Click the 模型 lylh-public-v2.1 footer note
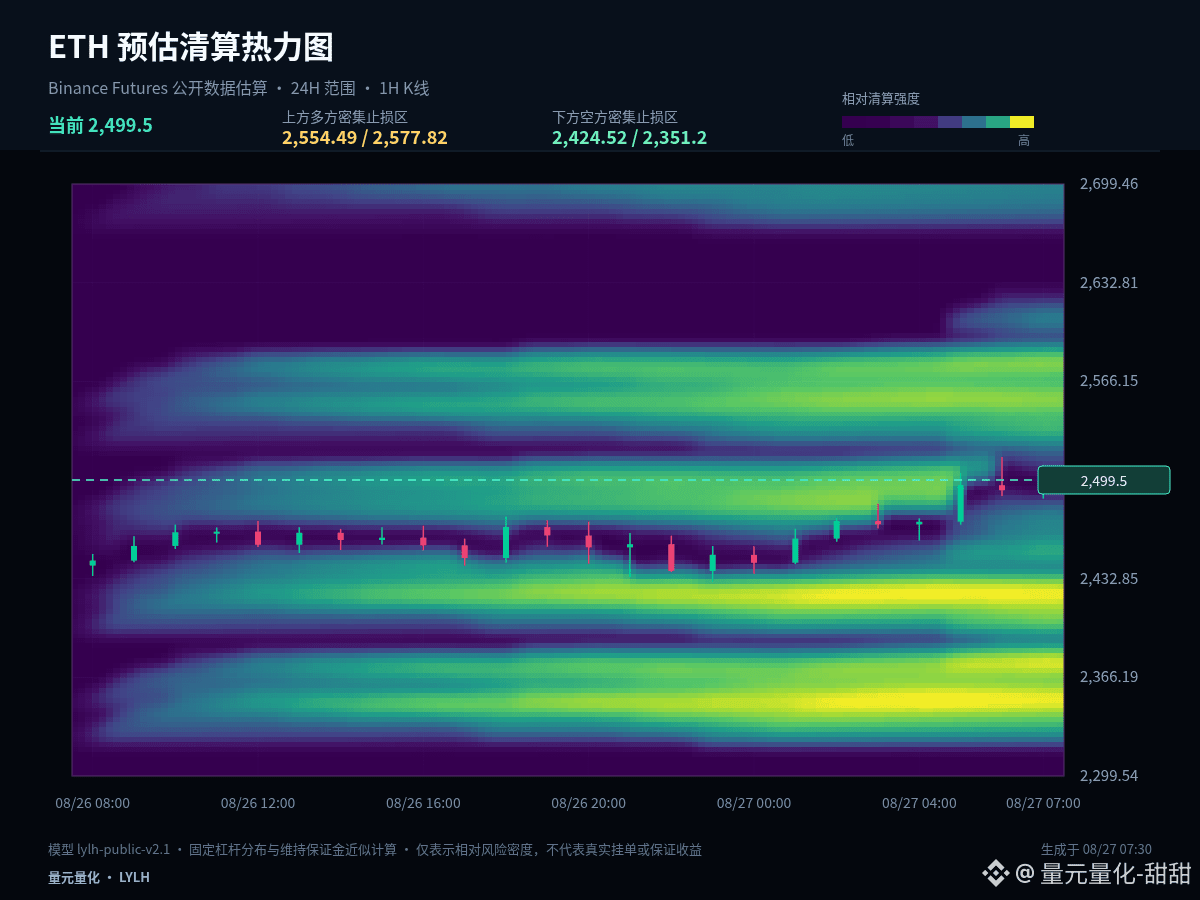The height and width of the screenshot is (900, 1200). [x=375, y=850]
